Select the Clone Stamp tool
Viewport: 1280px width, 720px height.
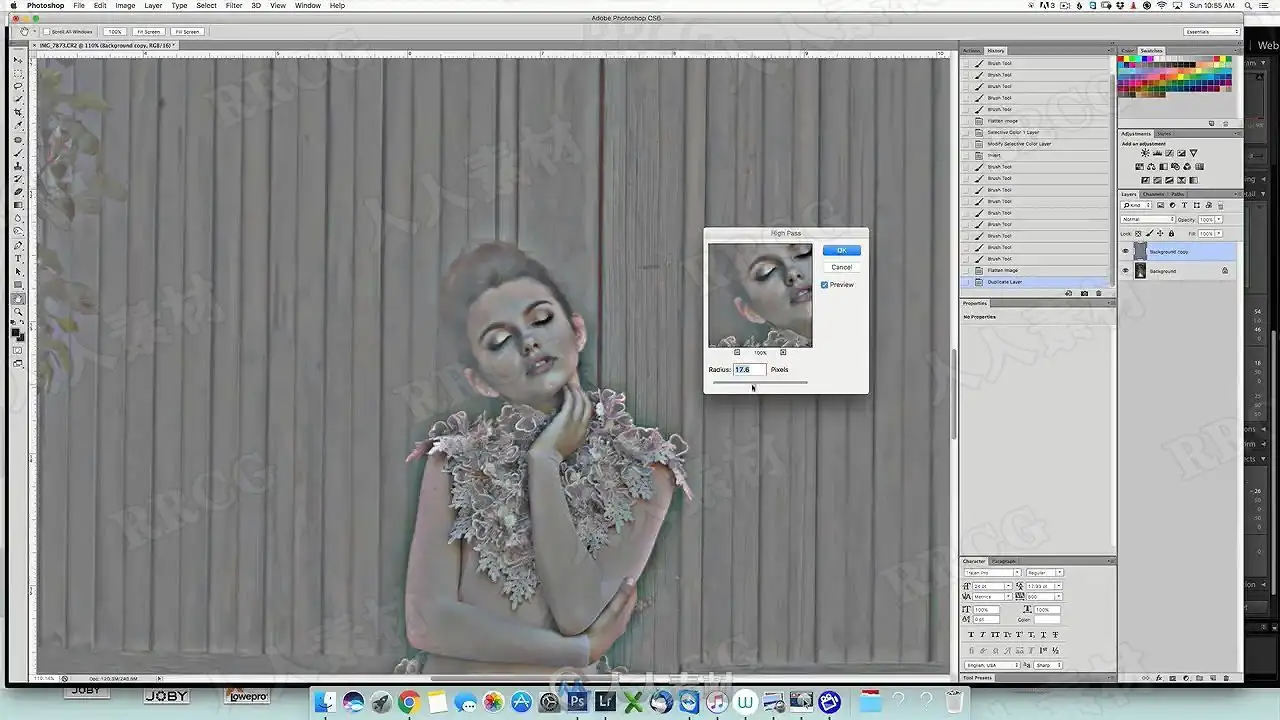click(18, 167)
